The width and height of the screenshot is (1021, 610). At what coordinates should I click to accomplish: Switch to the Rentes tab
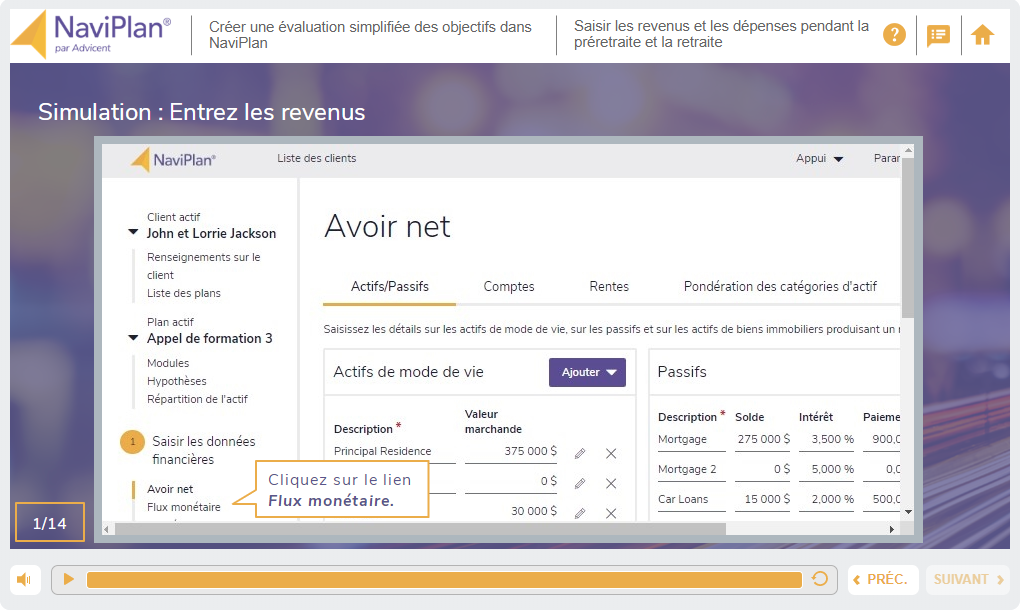pyautogui.click(x=609, y=286)
